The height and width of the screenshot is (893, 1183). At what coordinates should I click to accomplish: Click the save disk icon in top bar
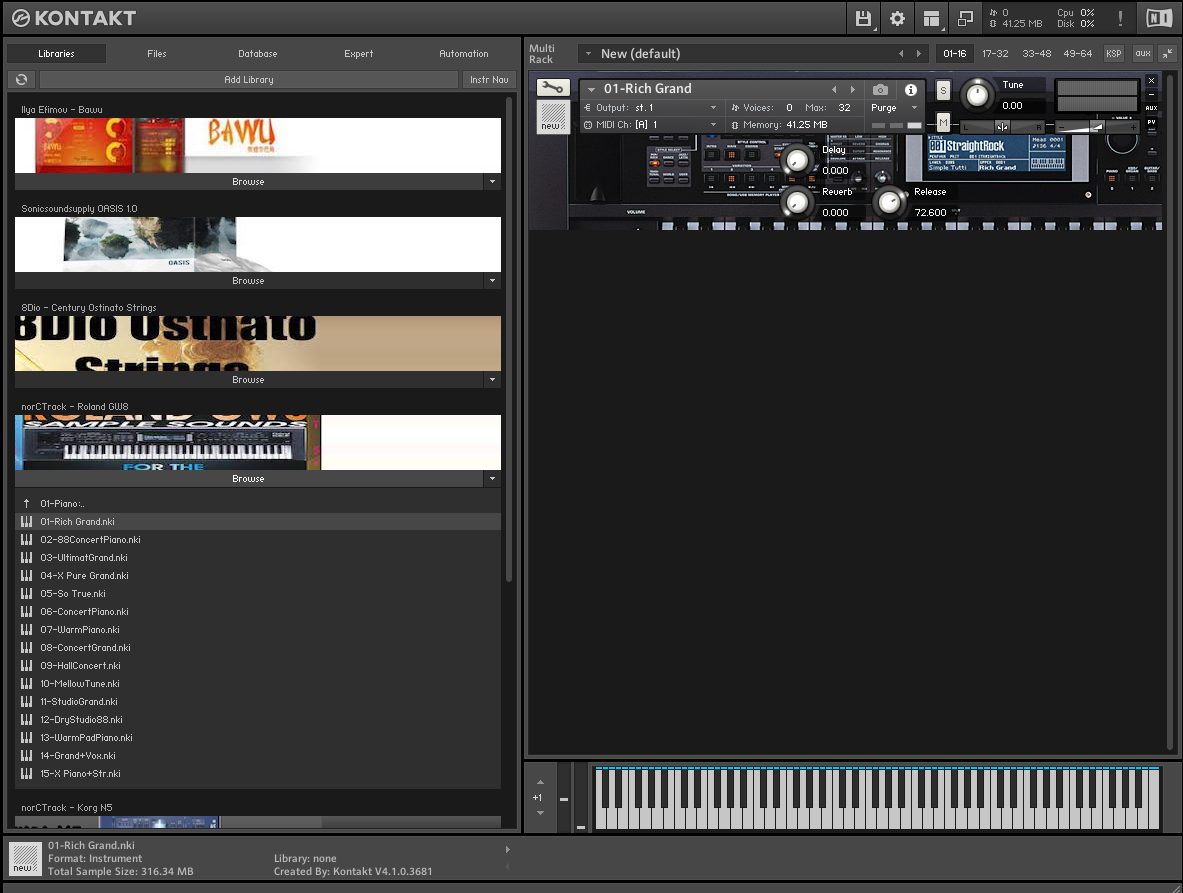click(863, 19)
